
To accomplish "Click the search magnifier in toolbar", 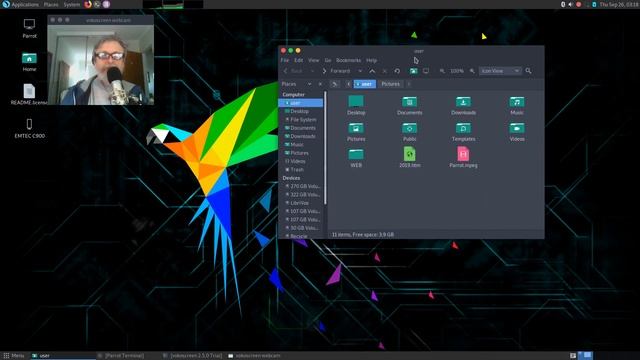I will pos(528,71).
